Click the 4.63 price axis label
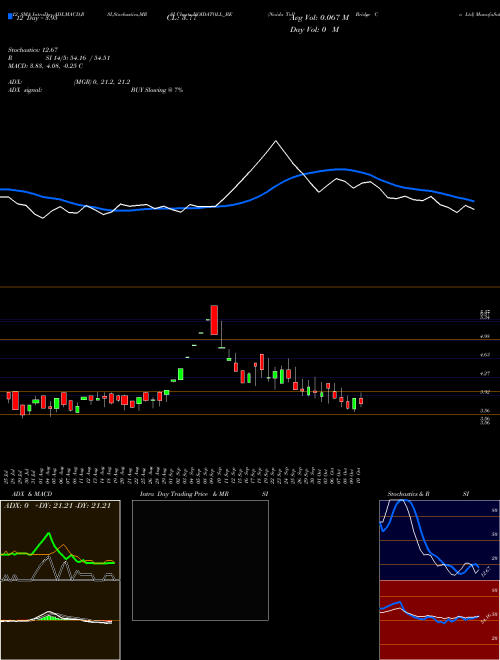The width and height of the screenshot is (500, 660). point(485,355)
